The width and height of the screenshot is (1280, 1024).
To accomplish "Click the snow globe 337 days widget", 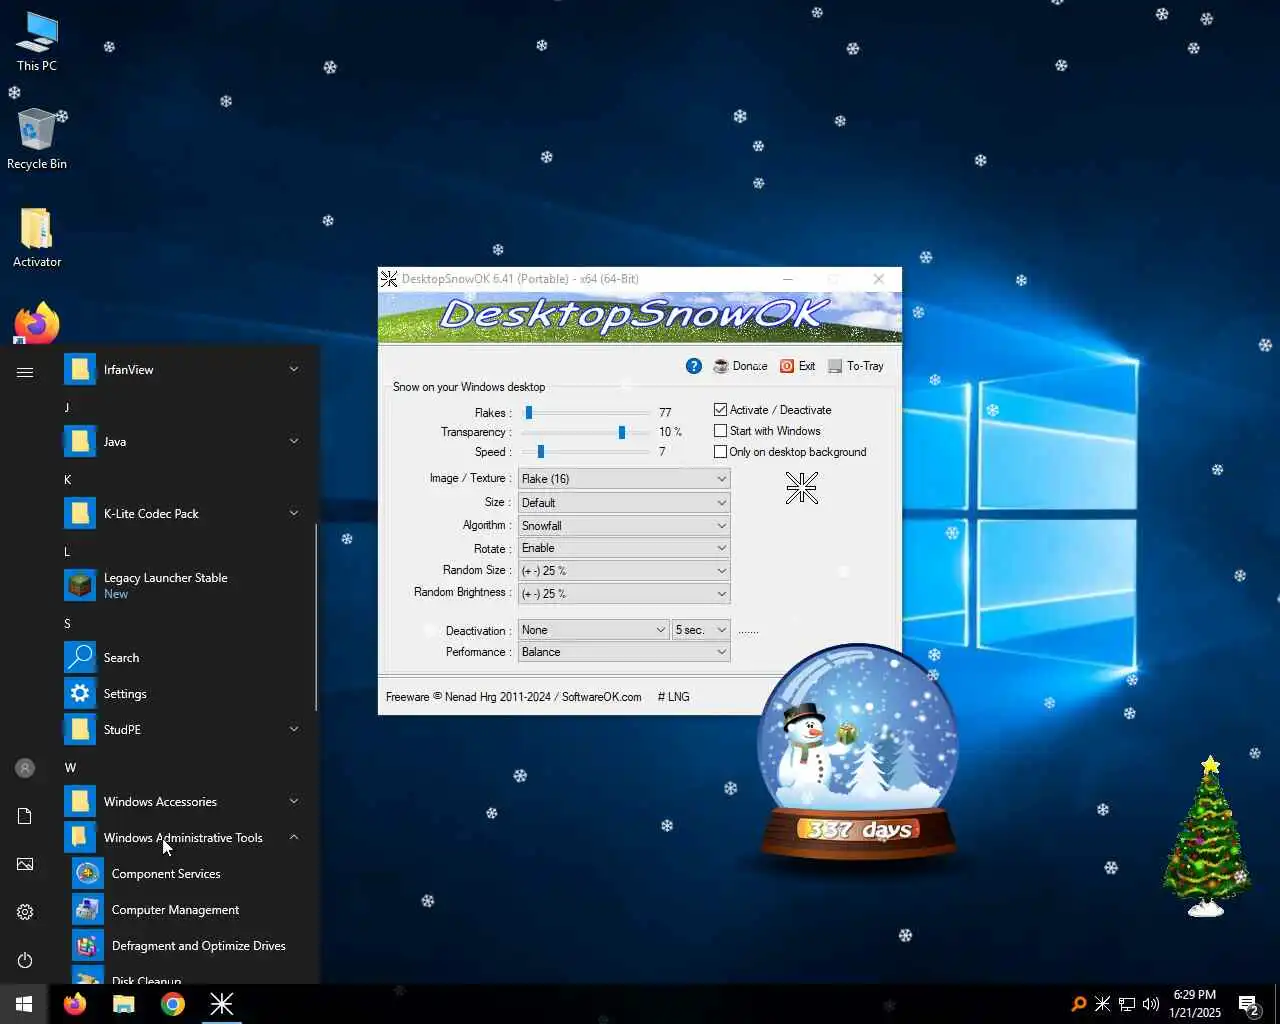I will (x=858, y=752).
